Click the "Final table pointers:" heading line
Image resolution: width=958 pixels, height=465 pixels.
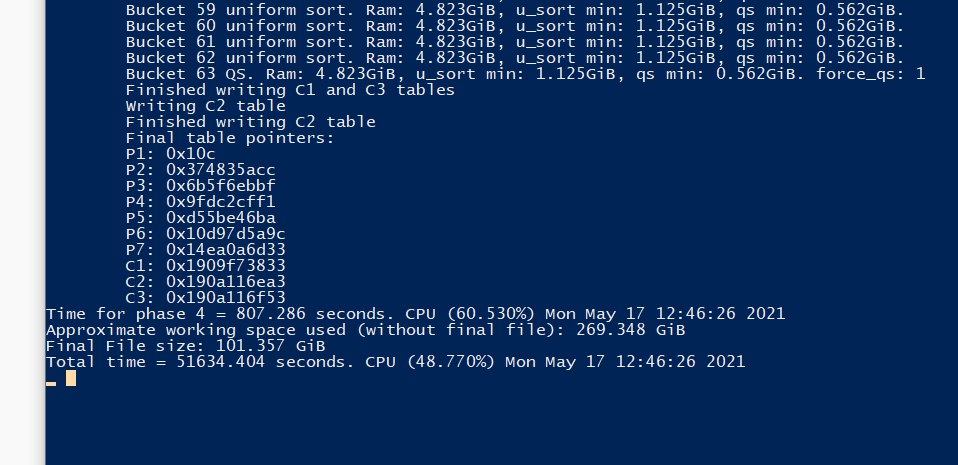tap(230, 137)
